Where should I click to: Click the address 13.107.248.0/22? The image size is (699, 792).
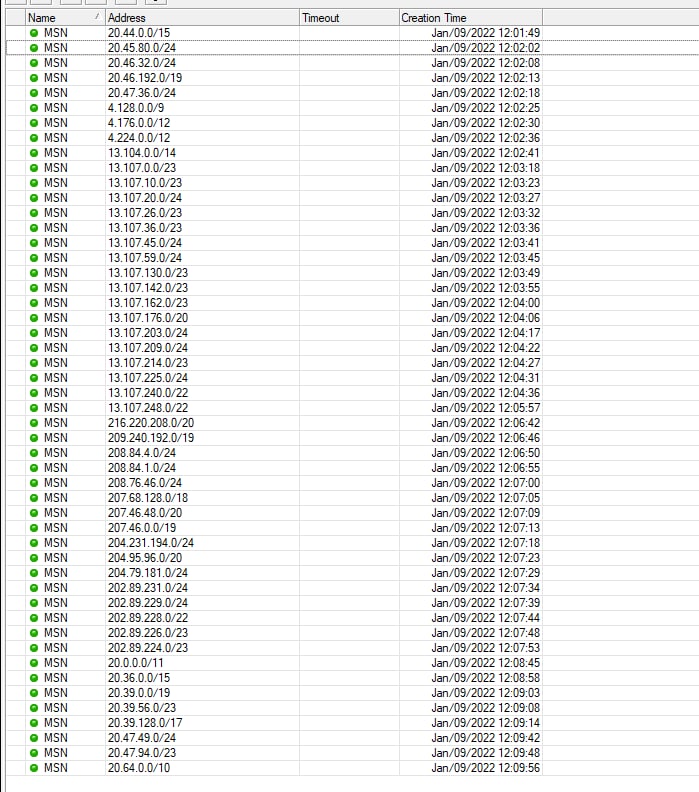click(x=148, y=408)
